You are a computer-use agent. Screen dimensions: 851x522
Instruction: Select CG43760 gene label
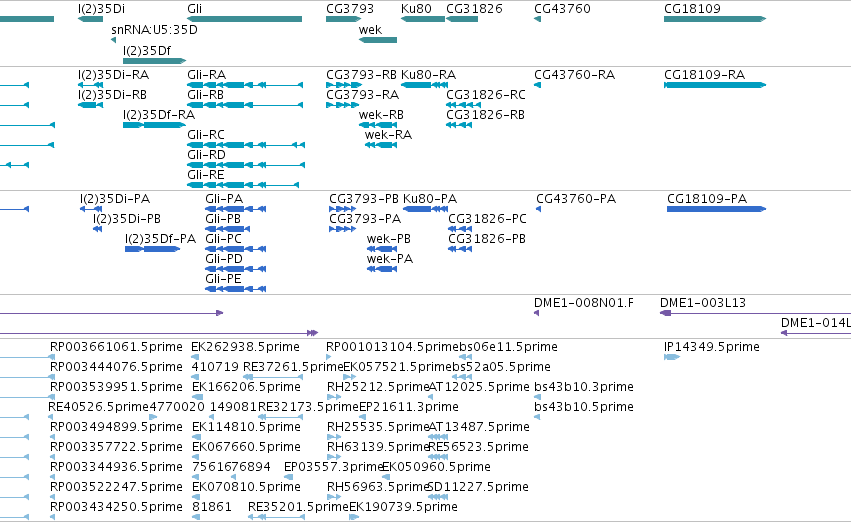click(x=562, y=9)
